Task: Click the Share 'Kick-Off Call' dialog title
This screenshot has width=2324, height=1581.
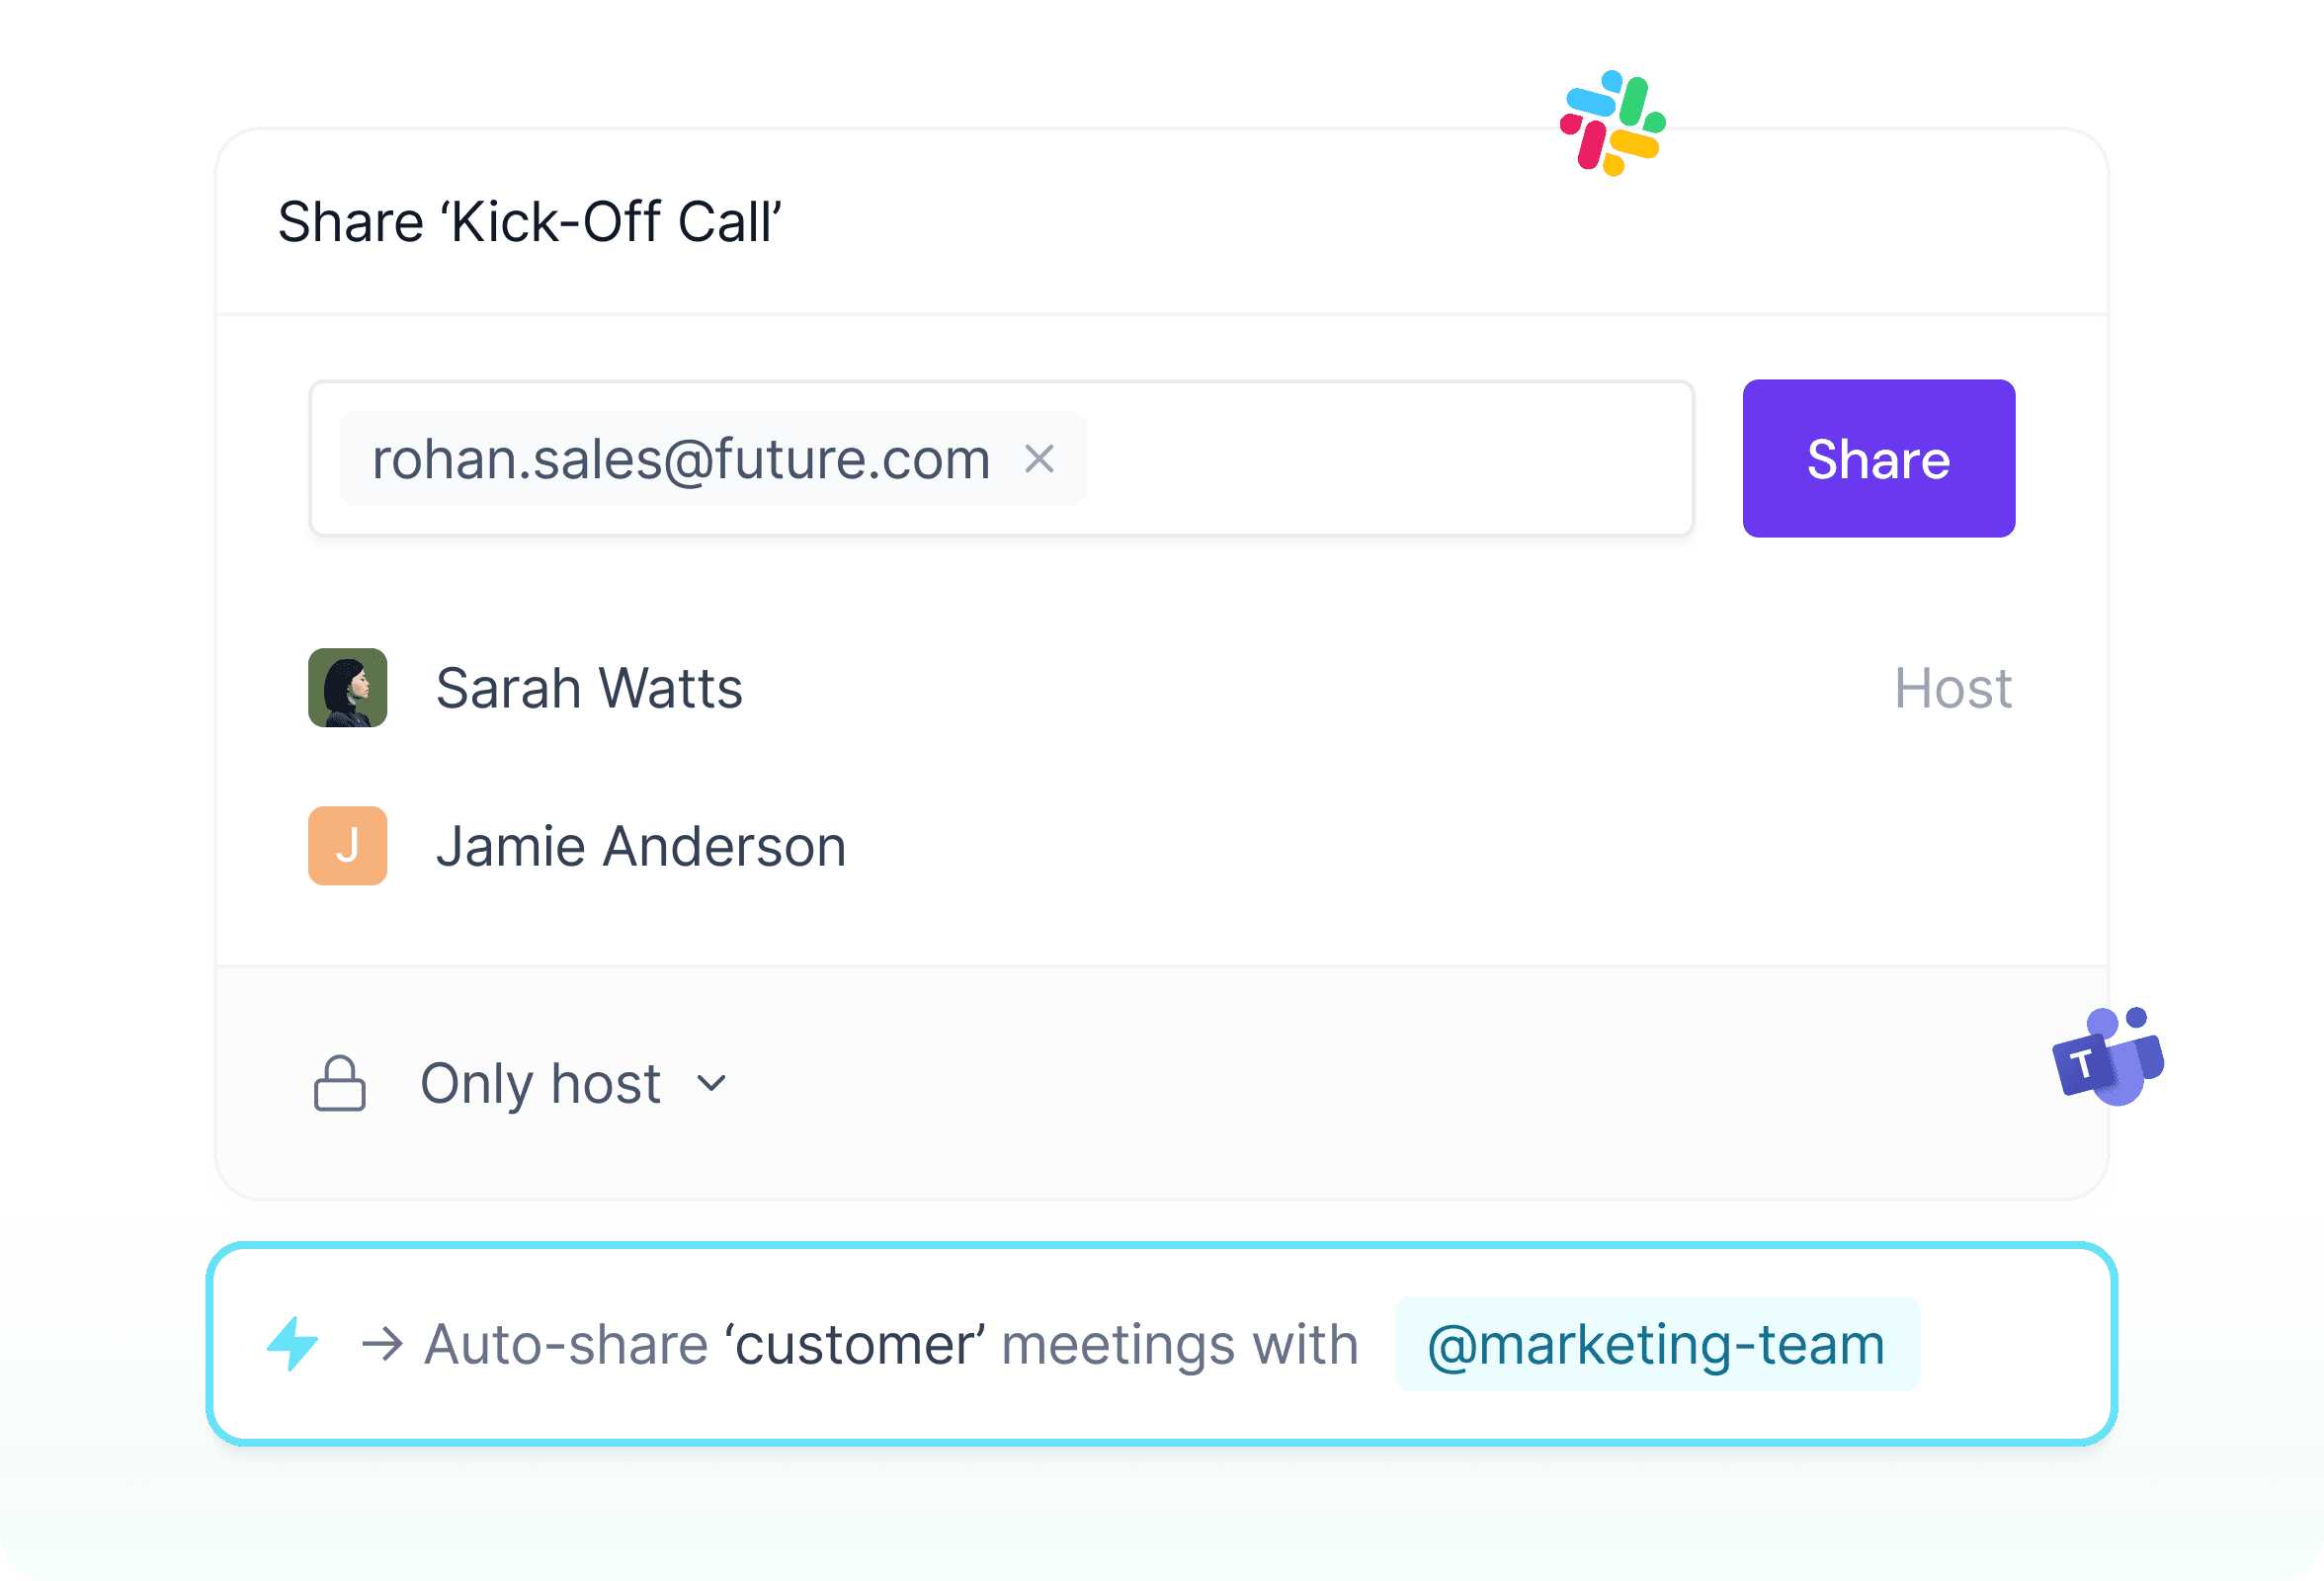Action: pos(529,221)
